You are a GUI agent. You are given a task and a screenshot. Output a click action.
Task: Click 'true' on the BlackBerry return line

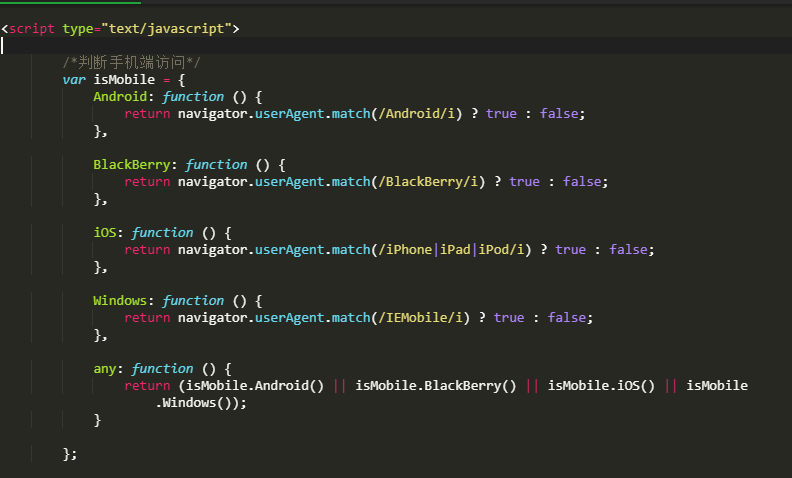(x=524, y=182)
